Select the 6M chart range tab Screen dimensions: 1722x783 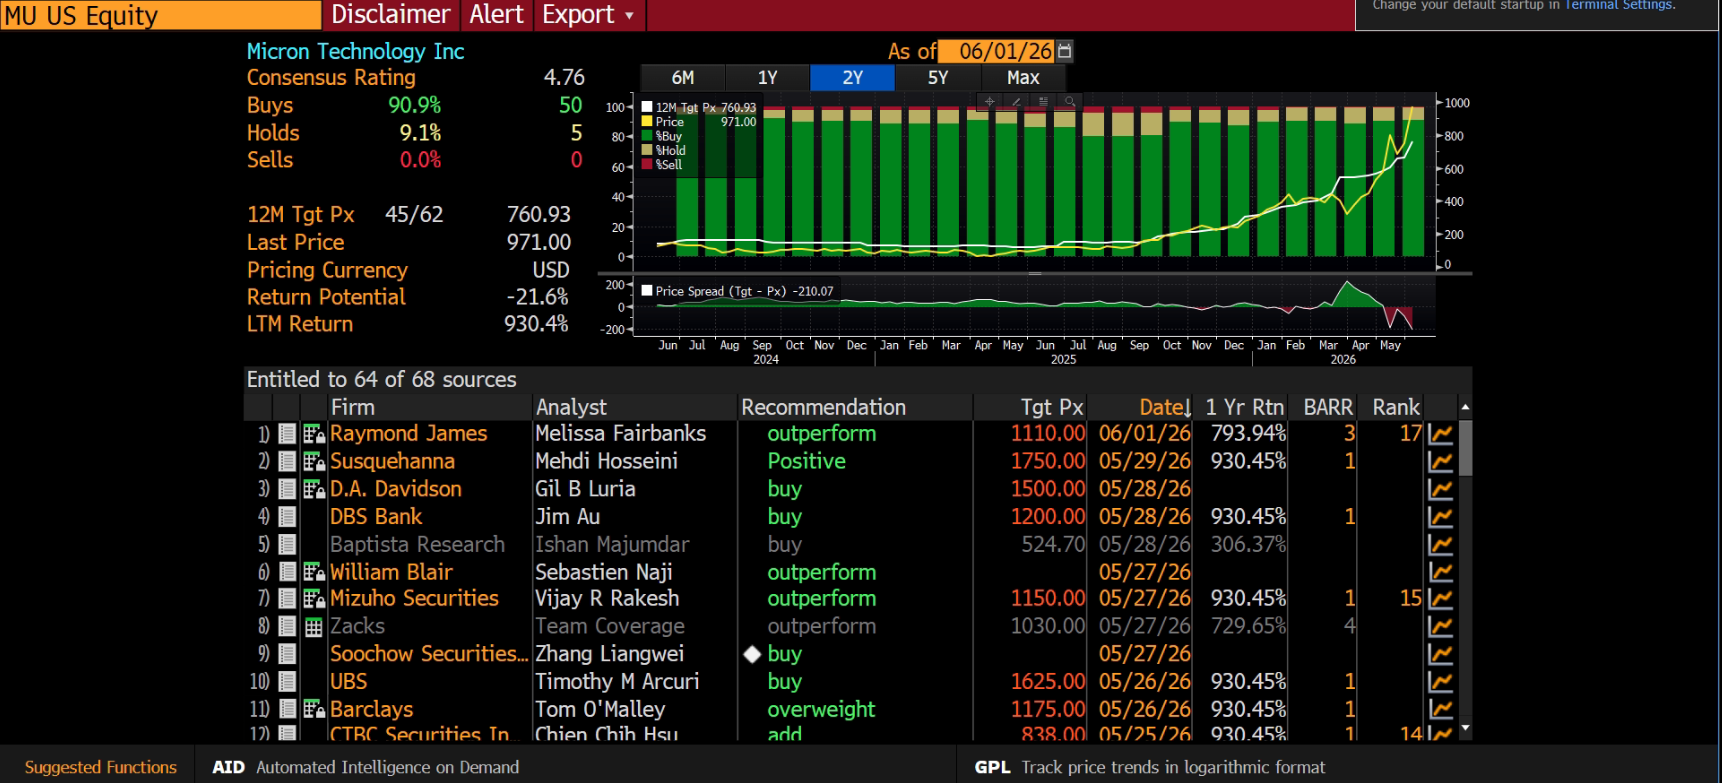pyautogui.click(x=683, y=78)
